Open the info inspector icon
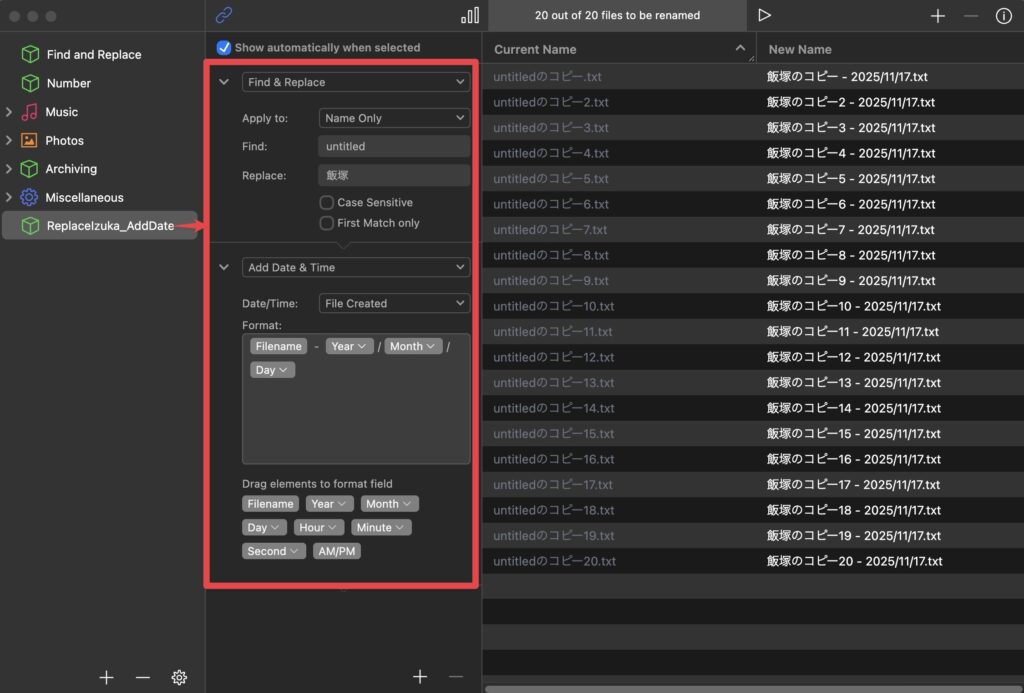The height and width of the screenshot is (693, 1024). point(1003,16)
